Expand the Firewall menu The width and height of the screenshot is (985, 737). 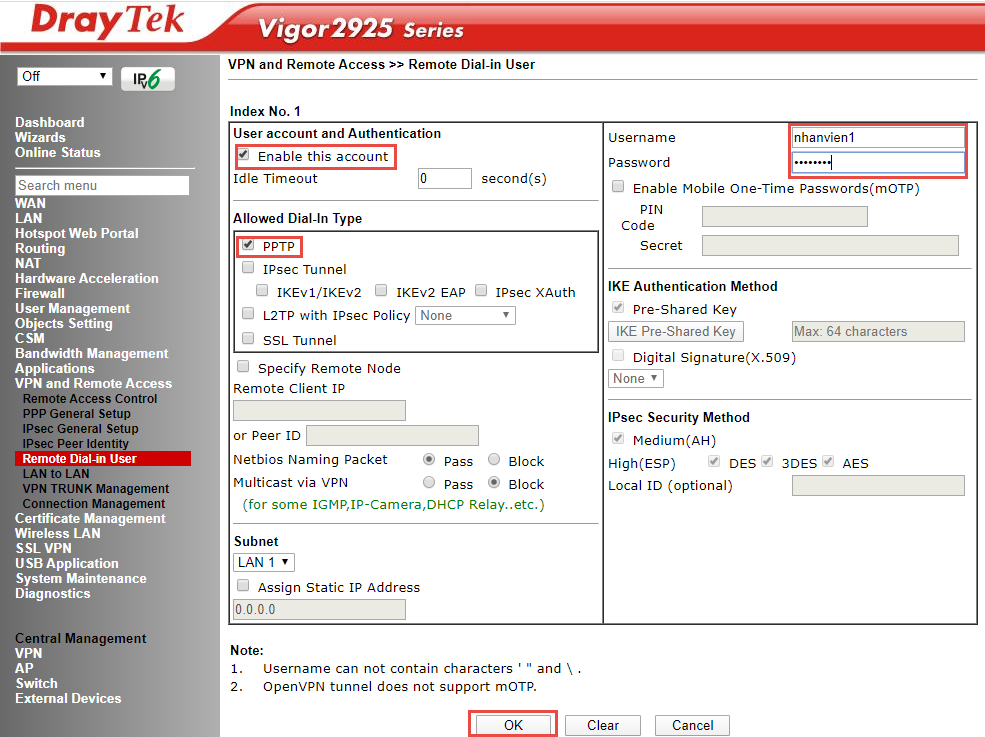coord(40,293)
